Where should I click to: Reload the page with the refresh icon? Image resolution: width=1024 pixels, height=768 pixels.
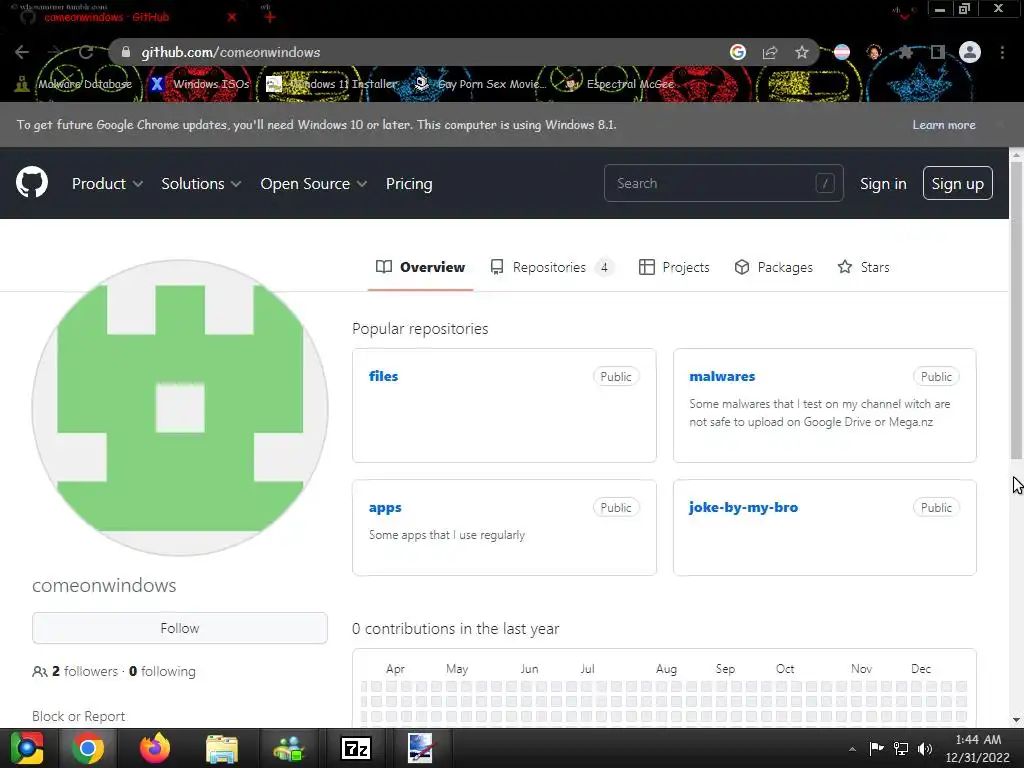coord(86,52)
